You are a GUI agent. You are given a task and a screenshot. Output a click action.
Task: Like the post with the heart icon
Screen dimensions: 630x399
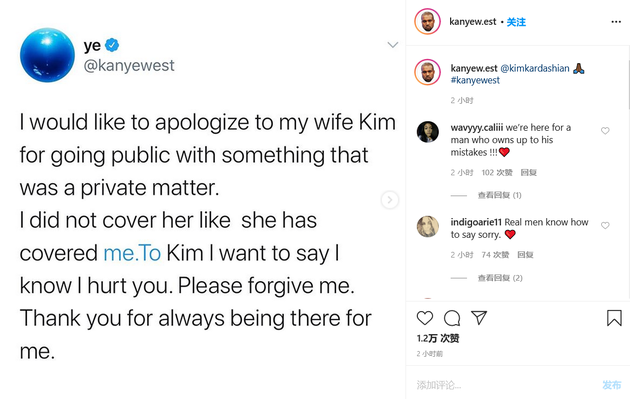pyautogui.click(x=425, y=318)
